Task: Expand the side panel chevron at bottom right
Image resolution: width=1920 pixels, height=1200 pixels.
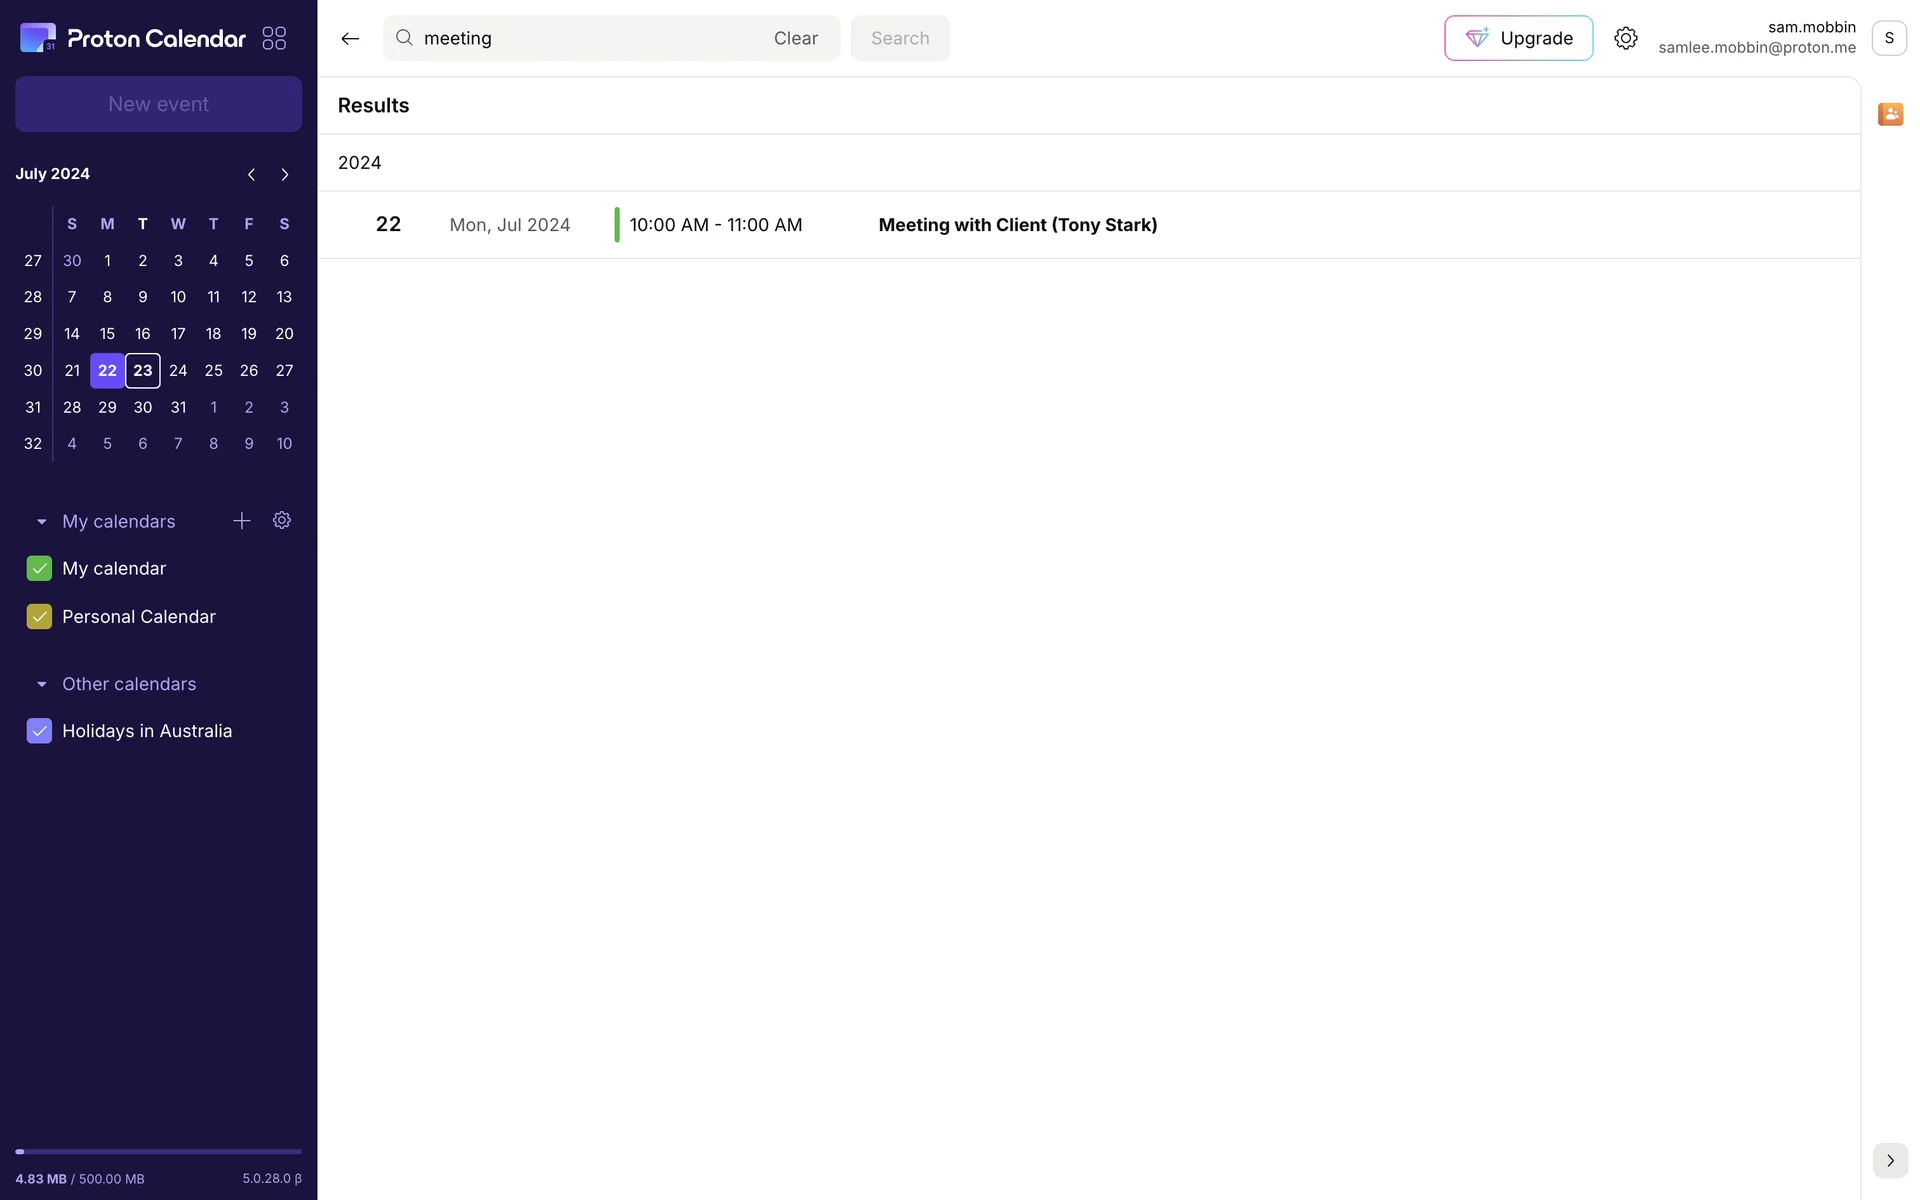Action: click(x=1889, y=1160)
